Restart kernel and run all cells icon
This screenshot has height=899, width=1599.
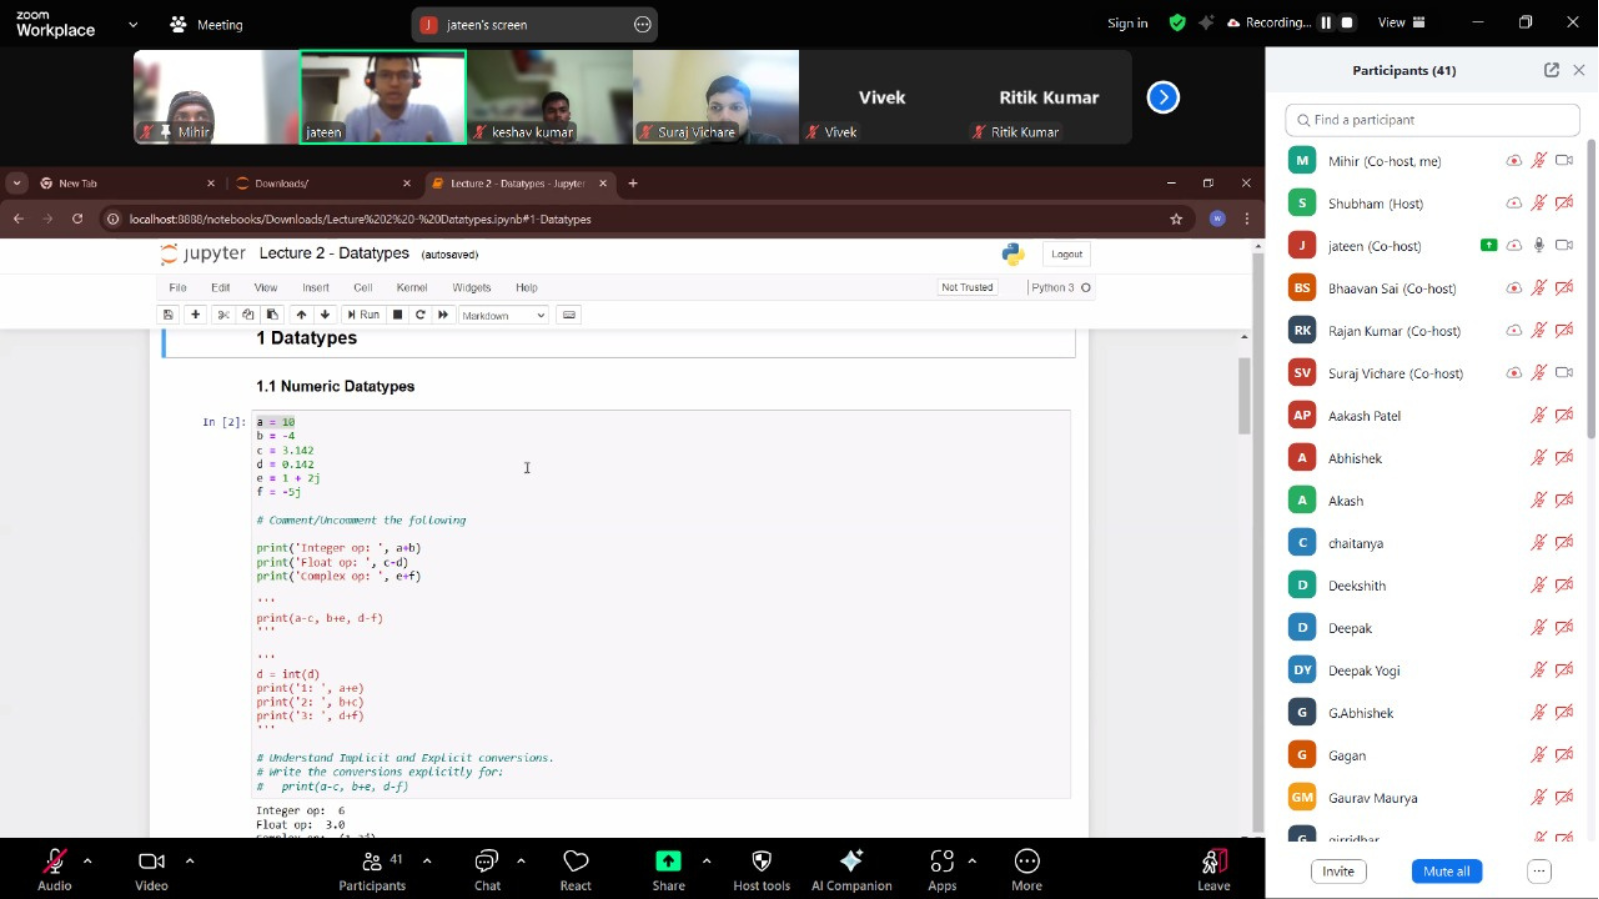(x=443, y=315)
